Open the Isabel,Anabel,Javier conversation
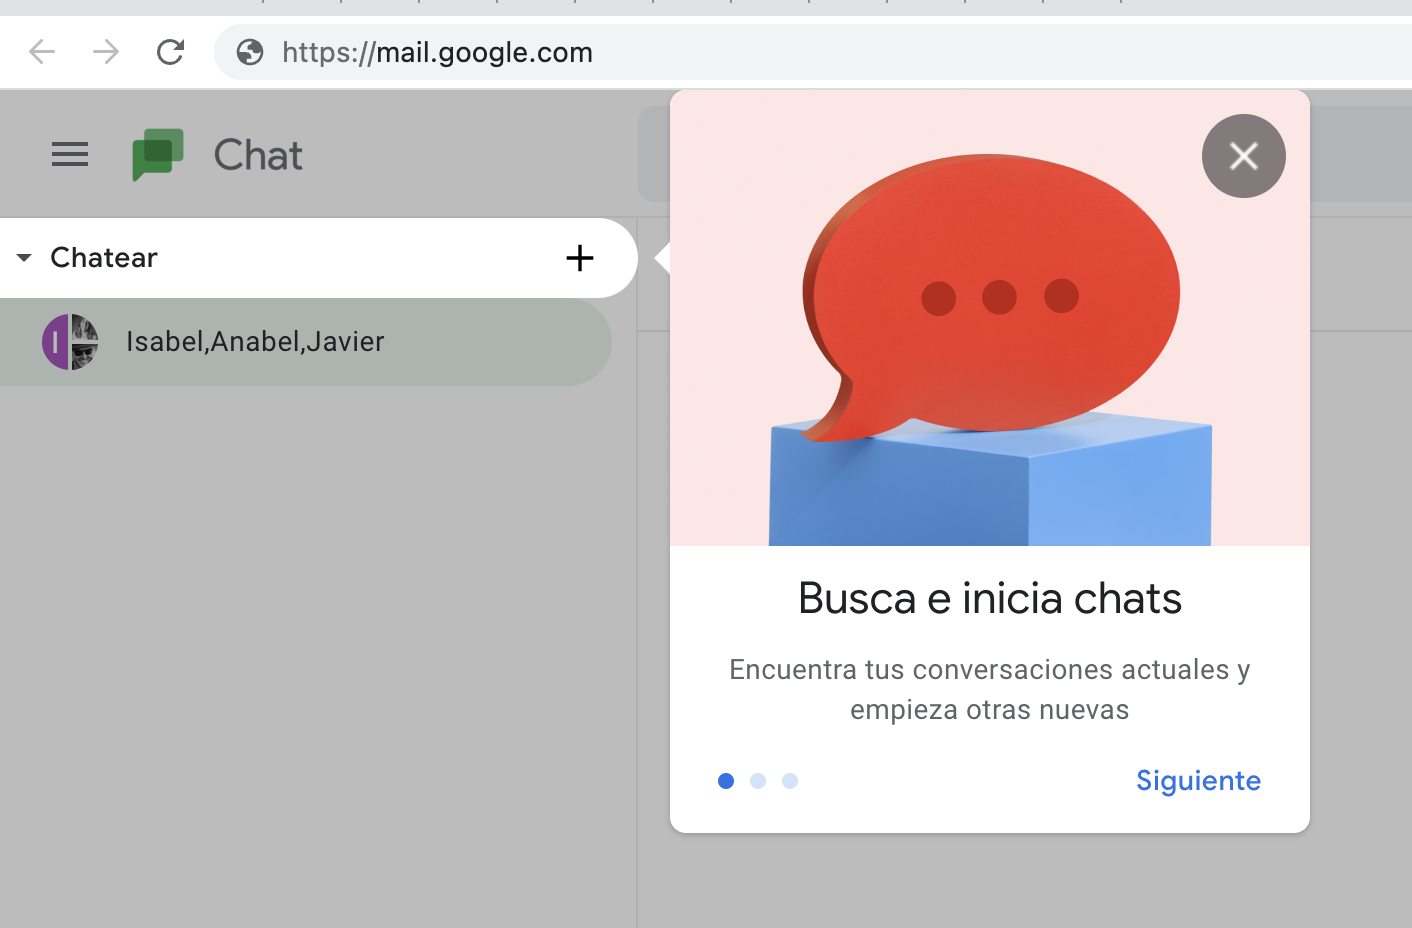 (255, 342)
